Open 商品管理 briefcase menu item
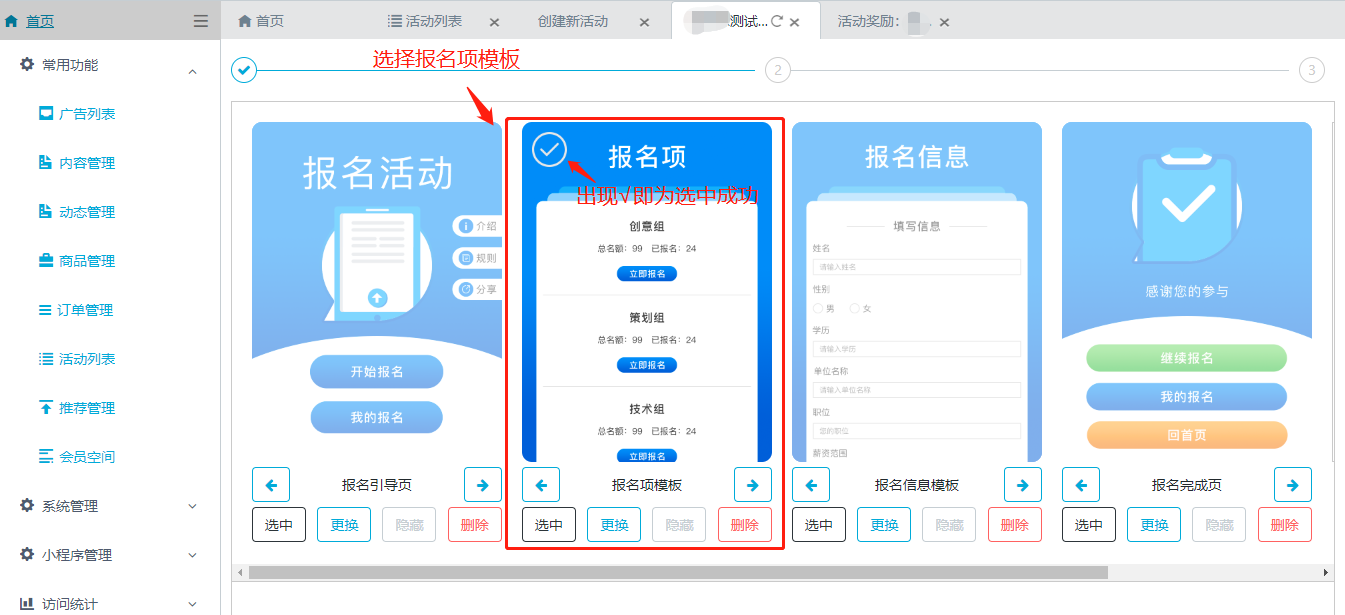The height and width of the screenshot is (615, 1345). pyautogui.click(x=86, y=261)
